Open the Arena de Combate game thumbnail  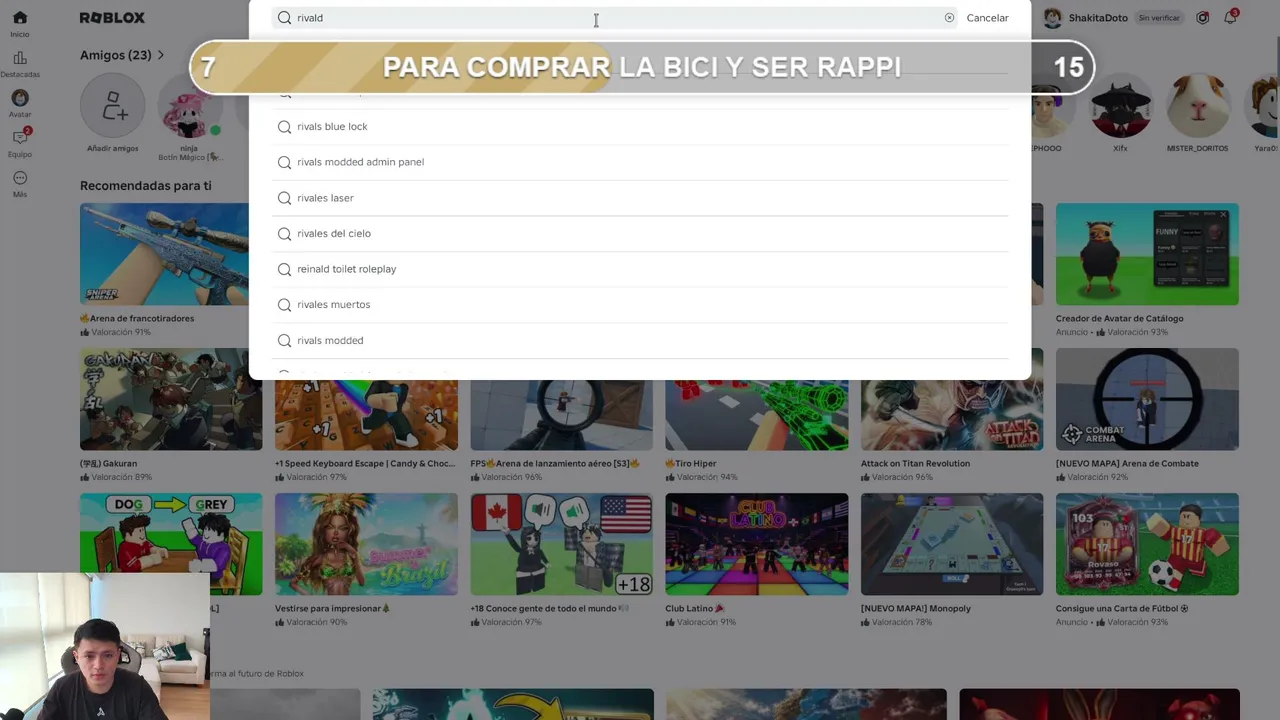1147,399
